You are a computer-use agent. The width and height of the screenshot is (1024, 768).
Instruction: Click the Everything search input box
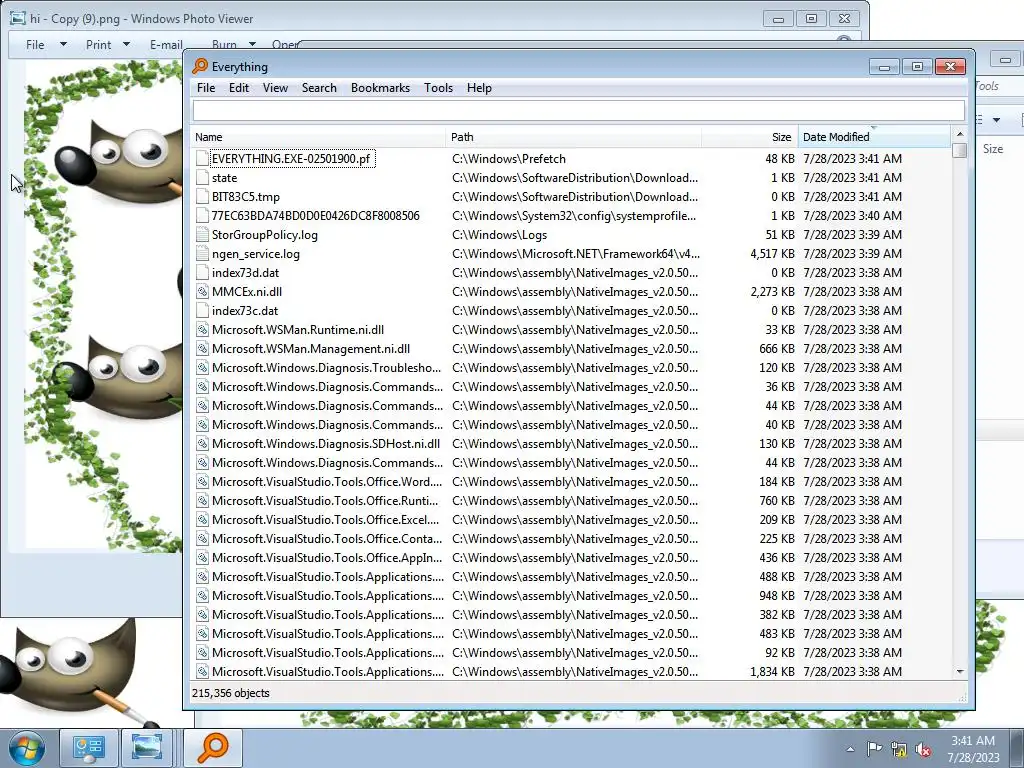[579, 111]
